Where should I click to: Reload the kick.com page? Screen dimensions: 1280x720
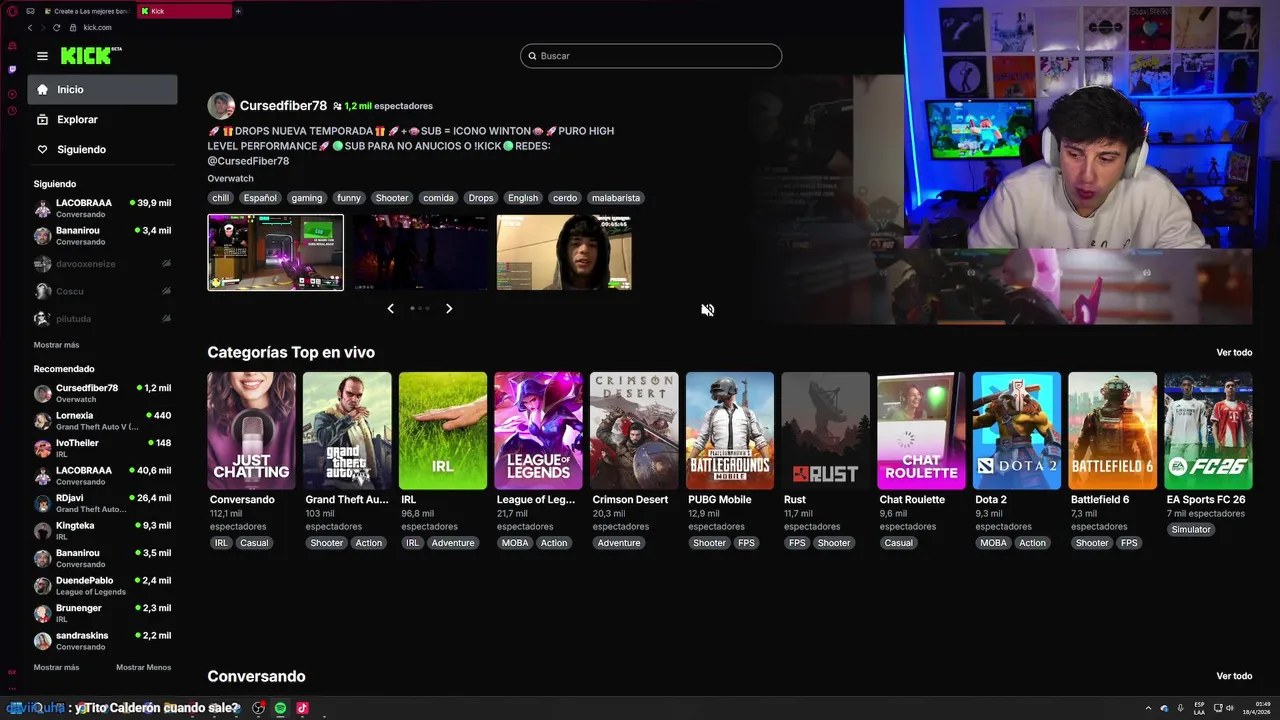coord(56,27)
